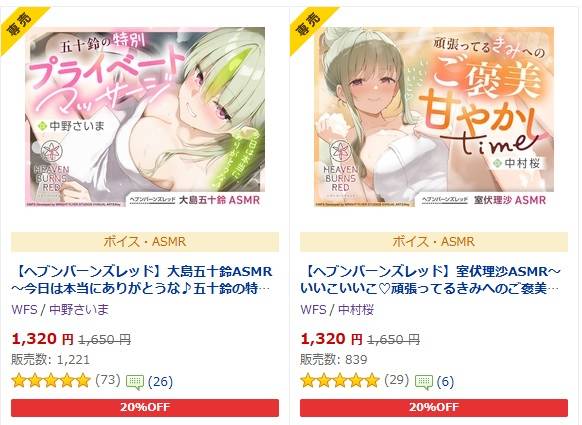This screenshot has height=425, width=582.
Task: Open the 室伏理沙 ASMR cover thumbnail
Action: tap(434, 117)
